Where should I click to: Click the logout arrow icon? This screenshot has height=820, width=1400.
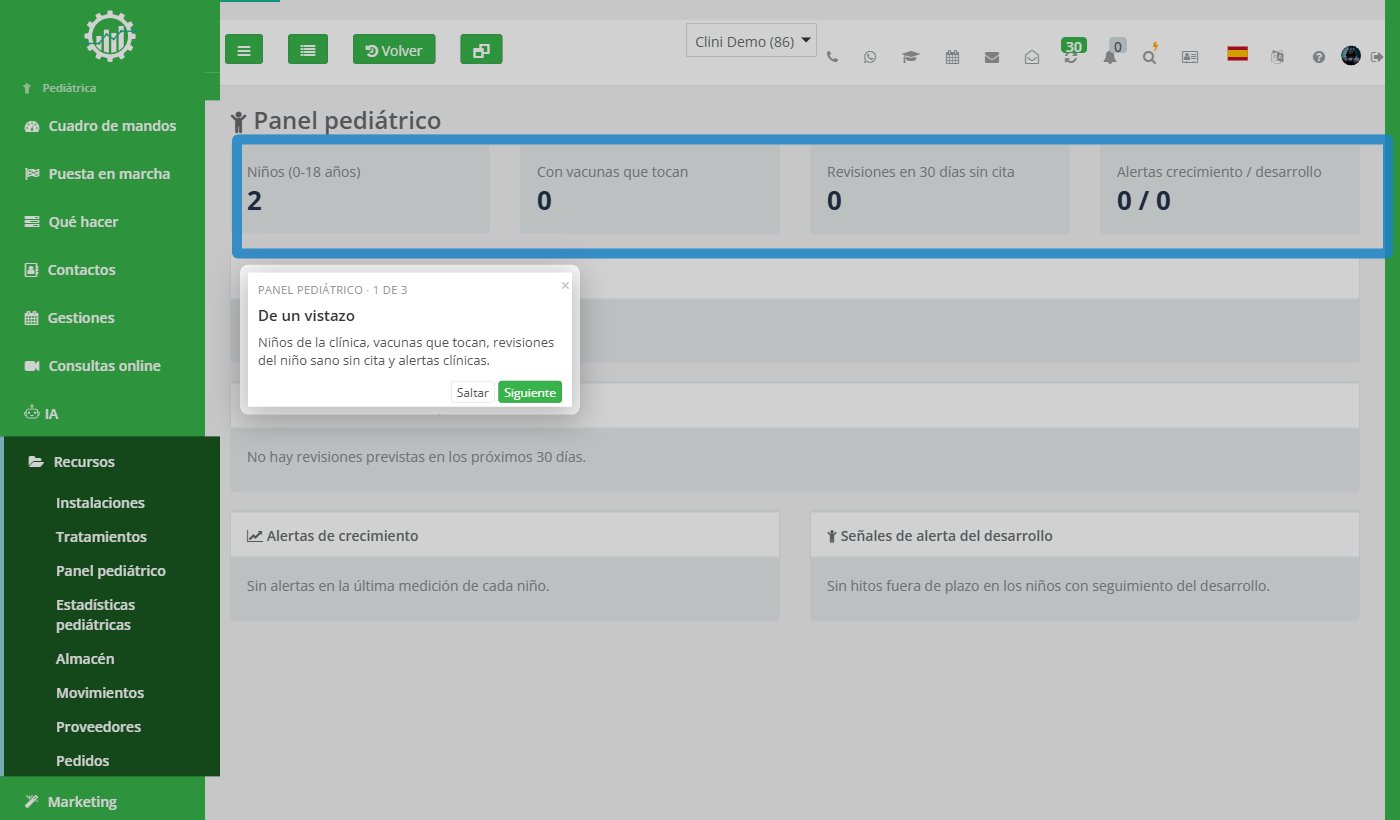(x=1376, y=57)
